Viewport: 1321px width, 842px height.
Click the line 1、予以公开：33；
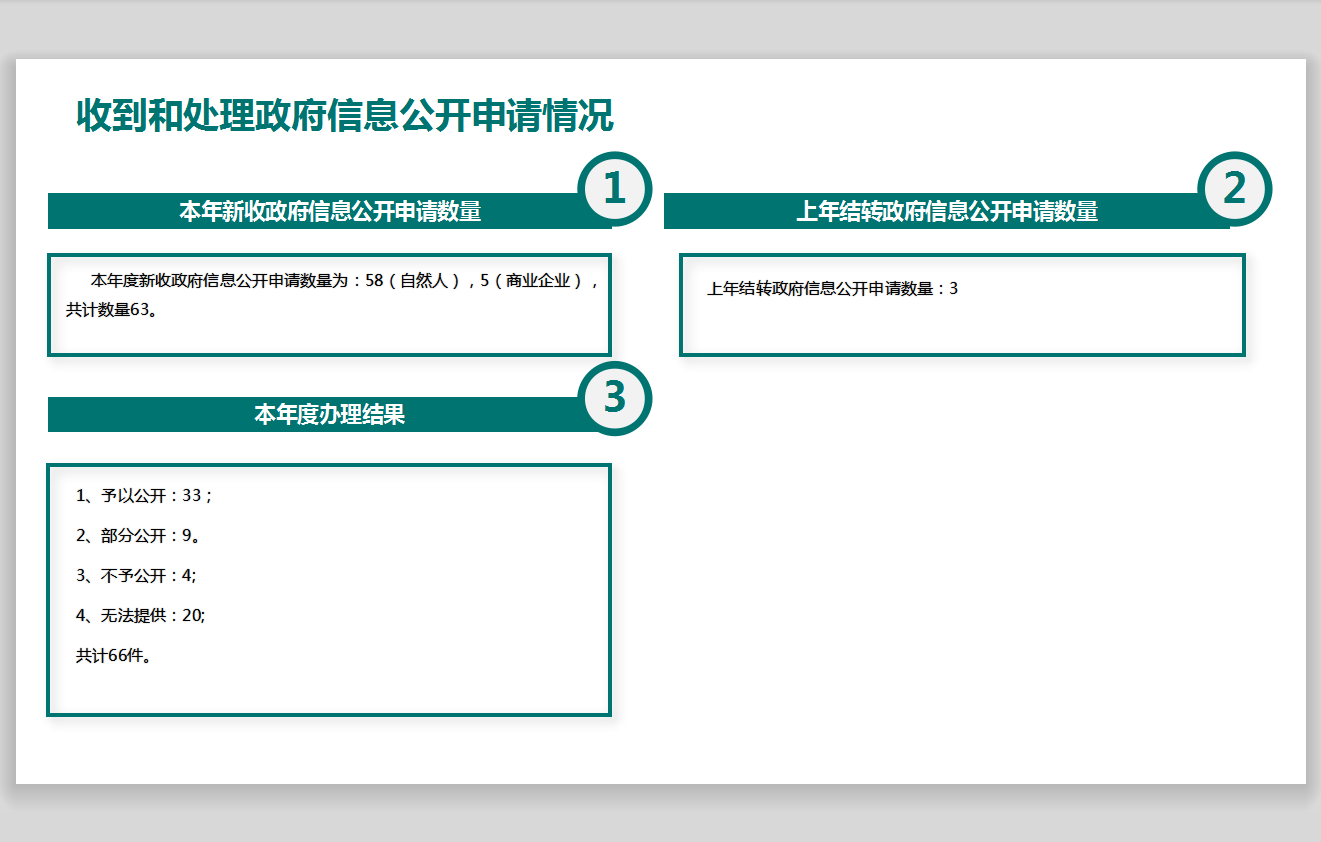(144, 496)
